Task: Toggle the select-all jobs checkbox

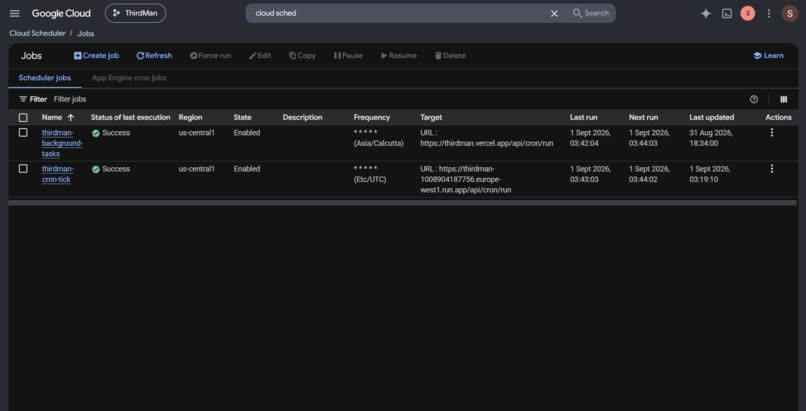Action: tap(23, 118)
